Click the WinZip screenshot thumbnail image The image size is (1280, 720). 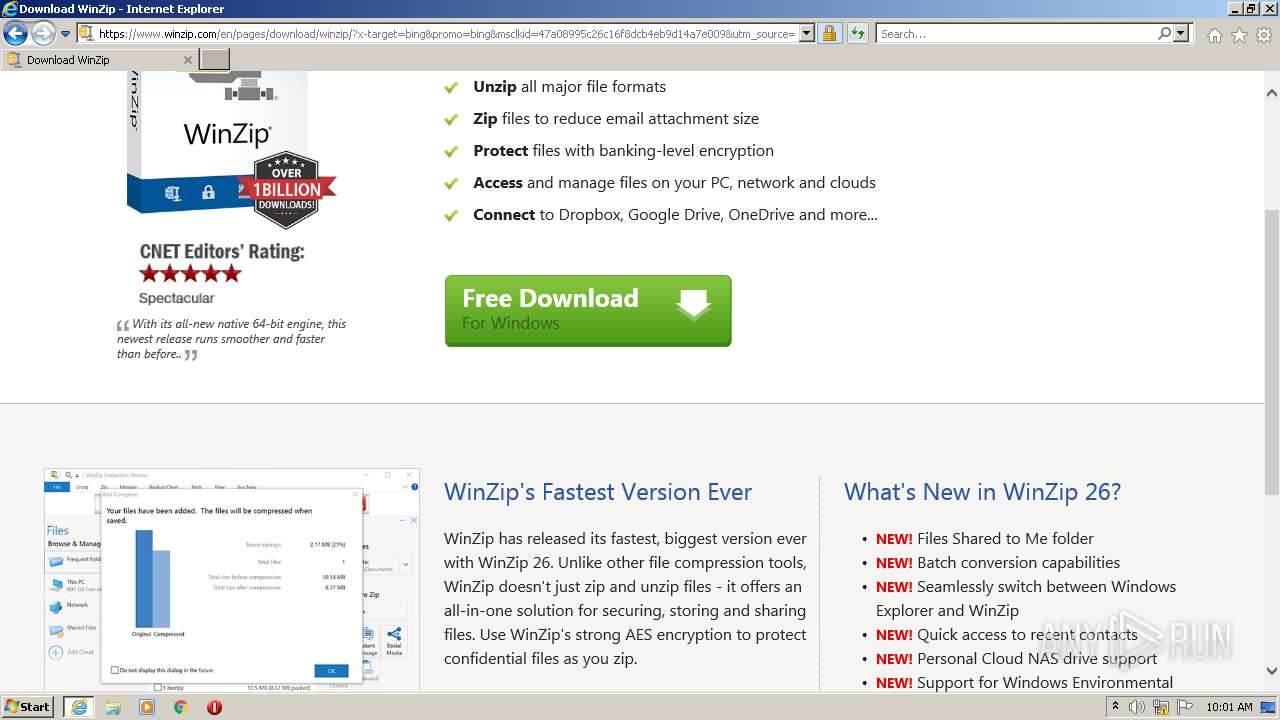pyautogui.click(x=232, y=580)
